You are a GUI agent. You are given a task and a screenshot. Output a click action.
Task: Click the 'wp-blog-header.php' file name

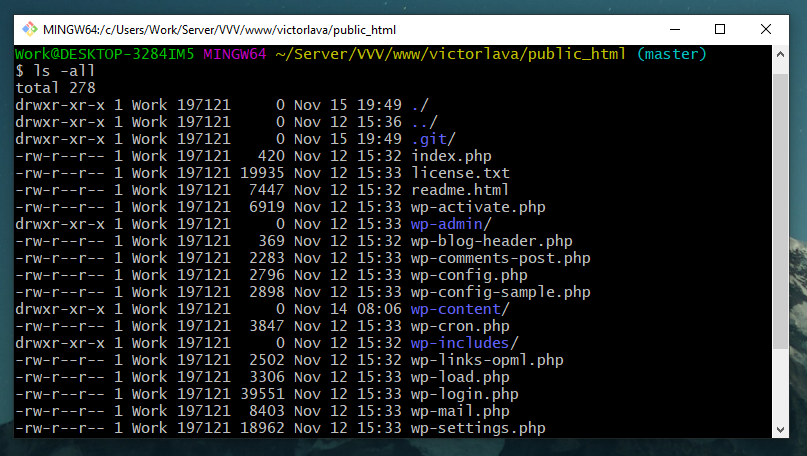coord(492,241)
